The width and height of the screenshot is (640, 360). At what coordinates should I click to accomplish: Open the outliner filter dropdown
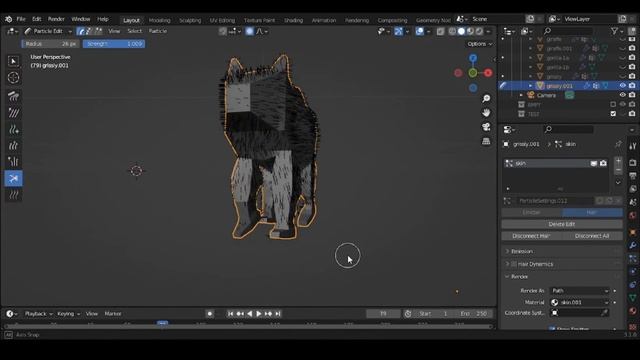617,31
